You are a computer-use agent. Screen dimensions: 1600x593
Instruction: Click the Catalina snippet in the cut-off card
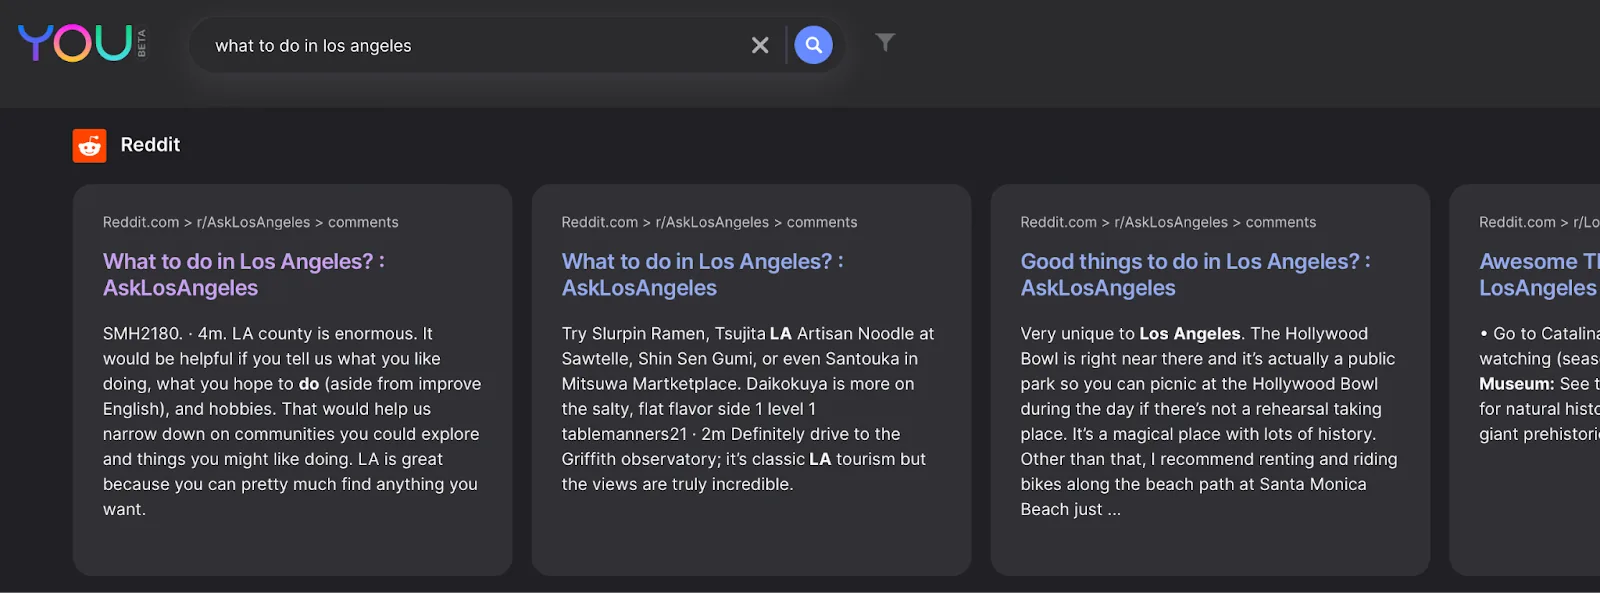pos(1539,384)
